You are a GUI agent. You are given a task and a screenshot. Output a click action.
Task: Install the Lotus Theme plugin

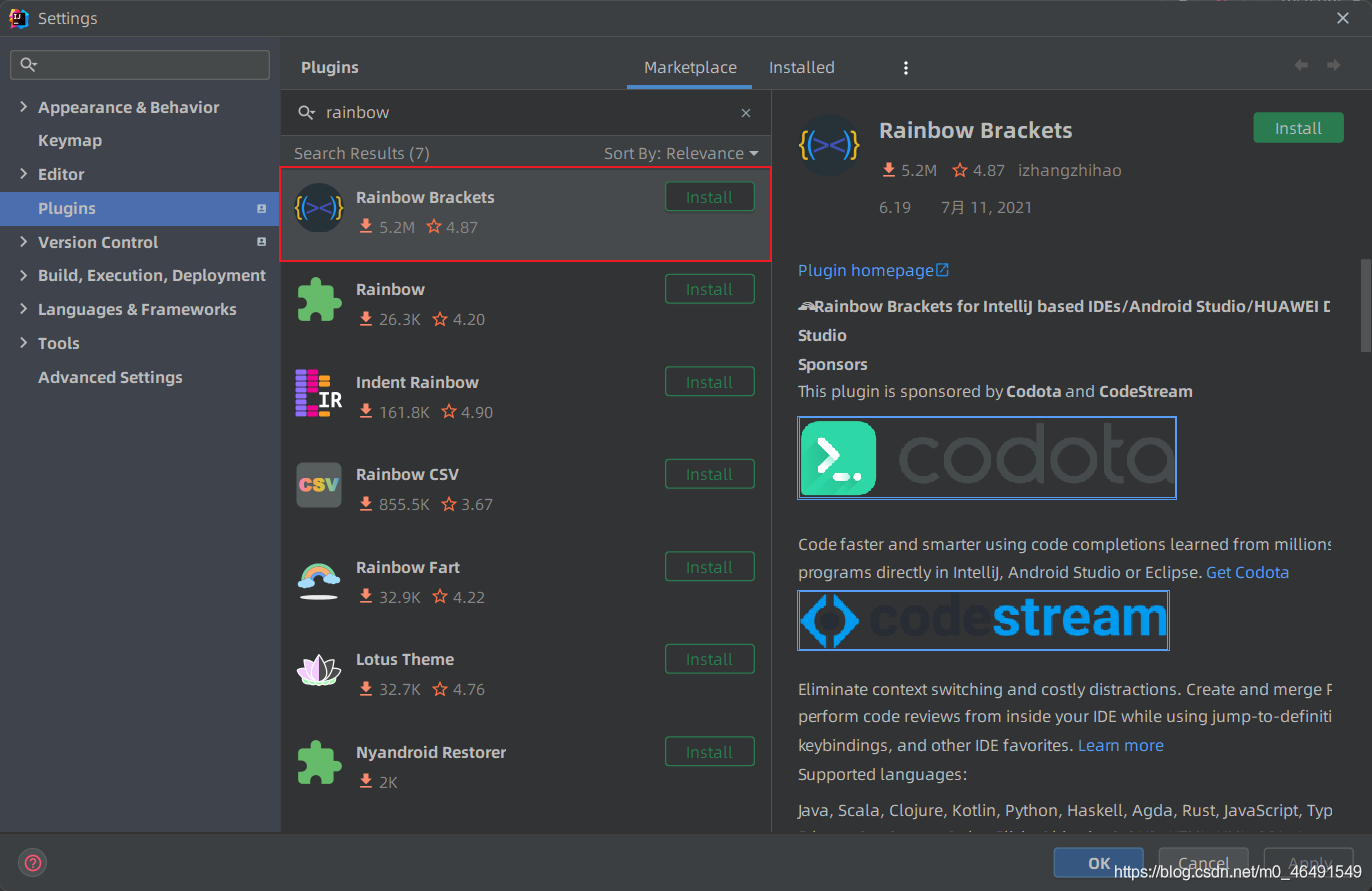(709, 659)
